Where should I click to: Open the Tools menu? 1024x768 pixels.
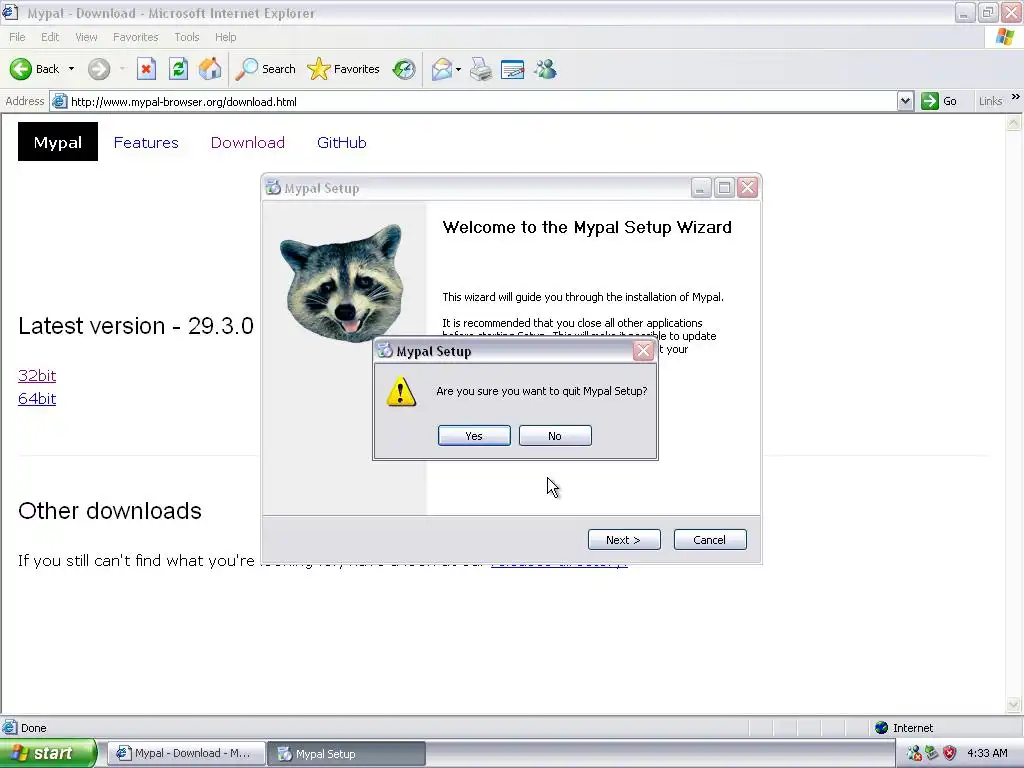[186, 37]
